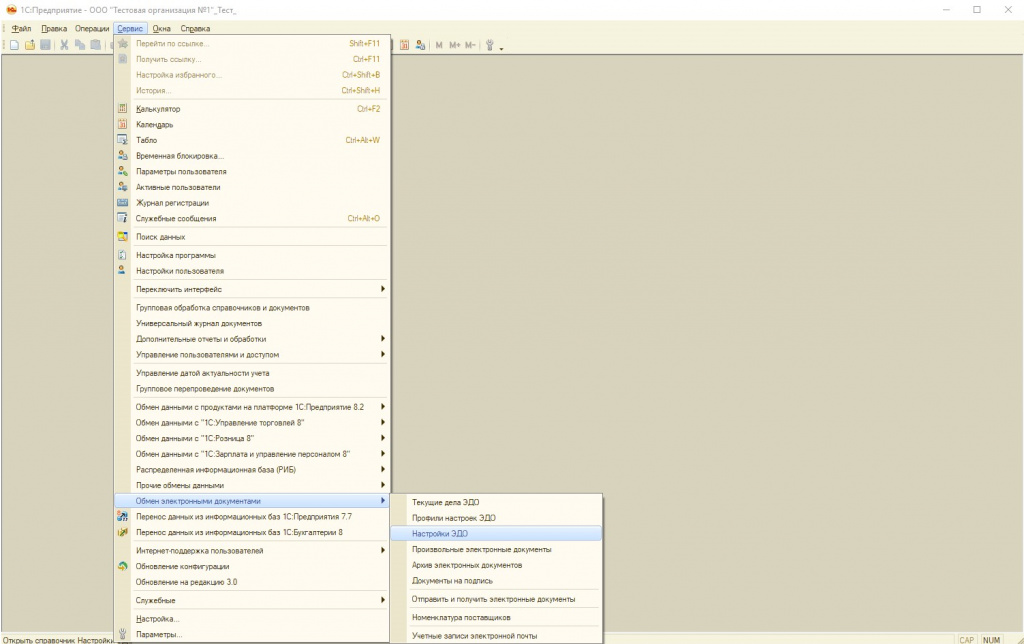Click the Служебные сообщения menu icon
Image resolution: width=1024 pixels, height=644 pixels.
tap(122, 218)
